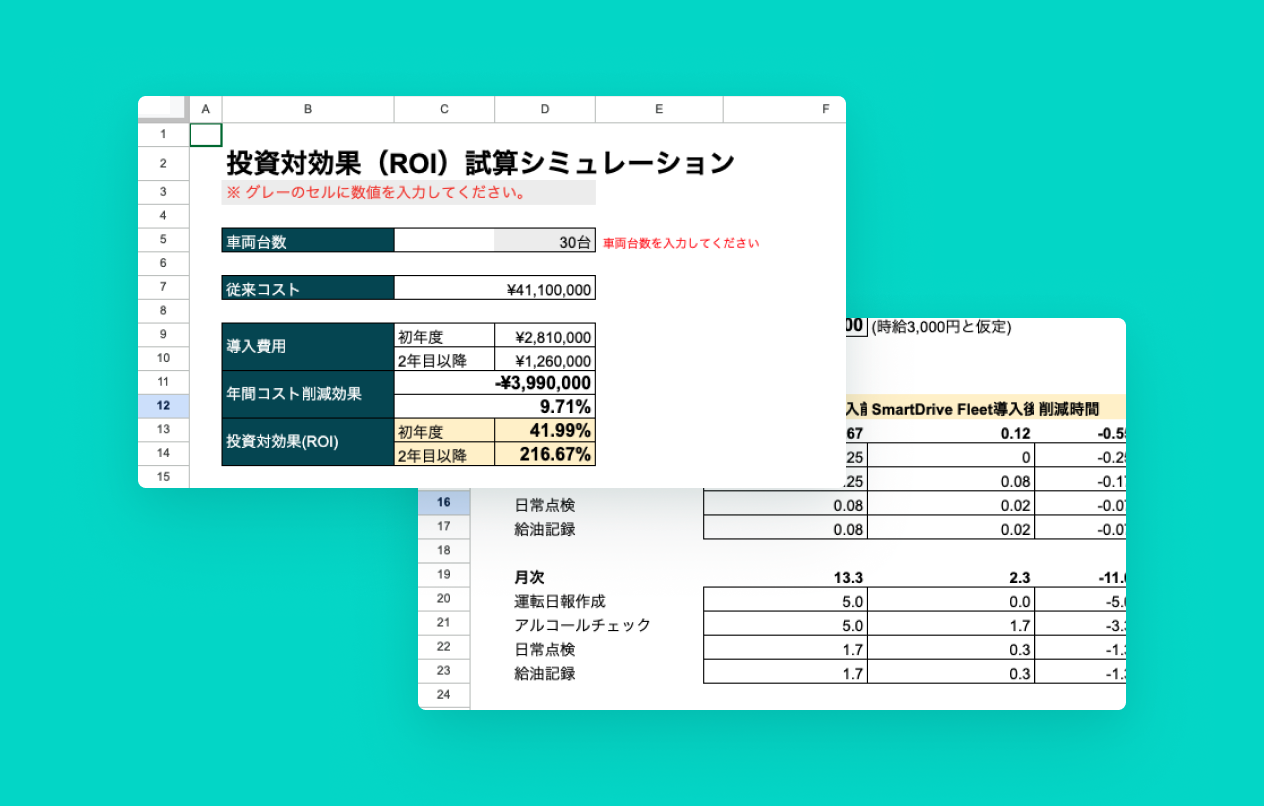
Task: Select row 5 header in front spreadsheet
Action: point(163,239)
